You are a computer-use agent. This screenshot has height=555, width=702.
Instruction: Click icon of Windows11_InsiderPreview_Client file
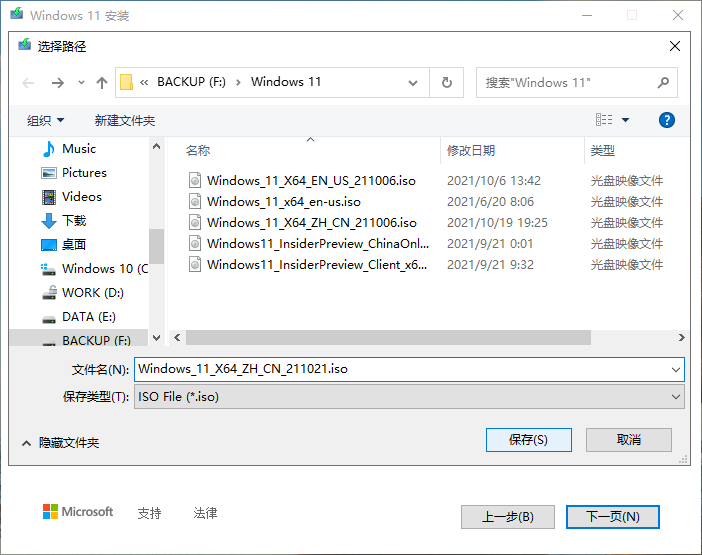click(x=195, y=265)
